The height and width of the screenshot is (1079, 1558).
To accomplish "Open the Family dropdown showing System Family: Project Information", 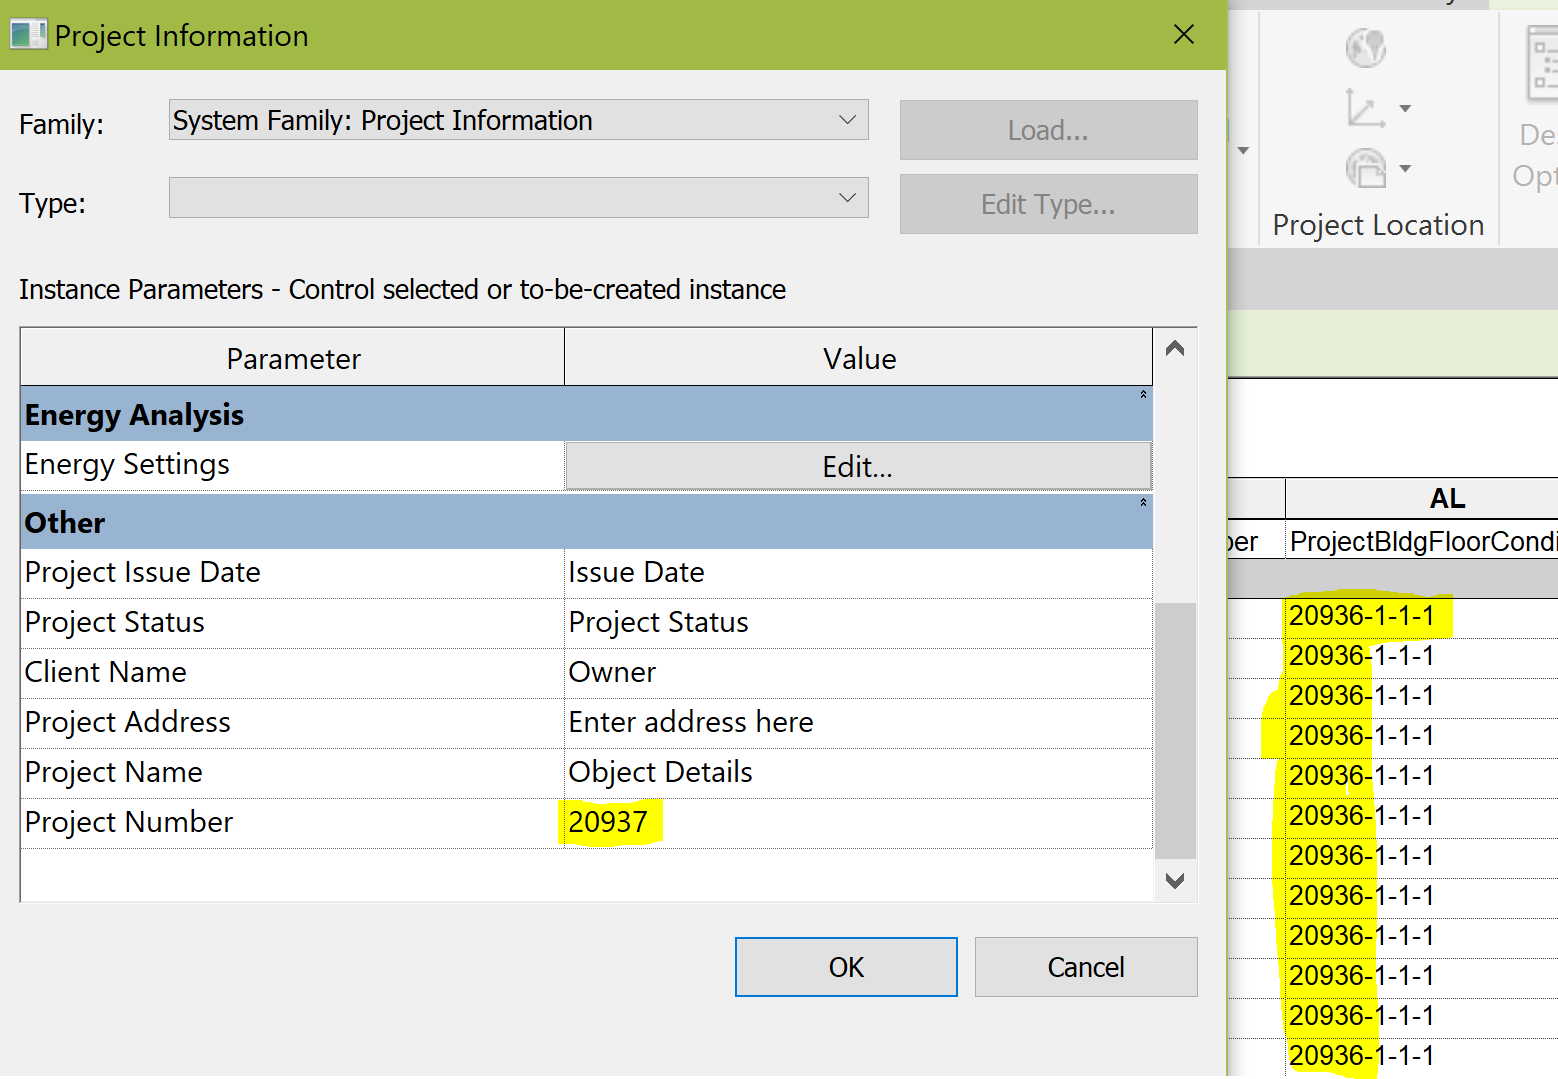I will coord(848,119).
